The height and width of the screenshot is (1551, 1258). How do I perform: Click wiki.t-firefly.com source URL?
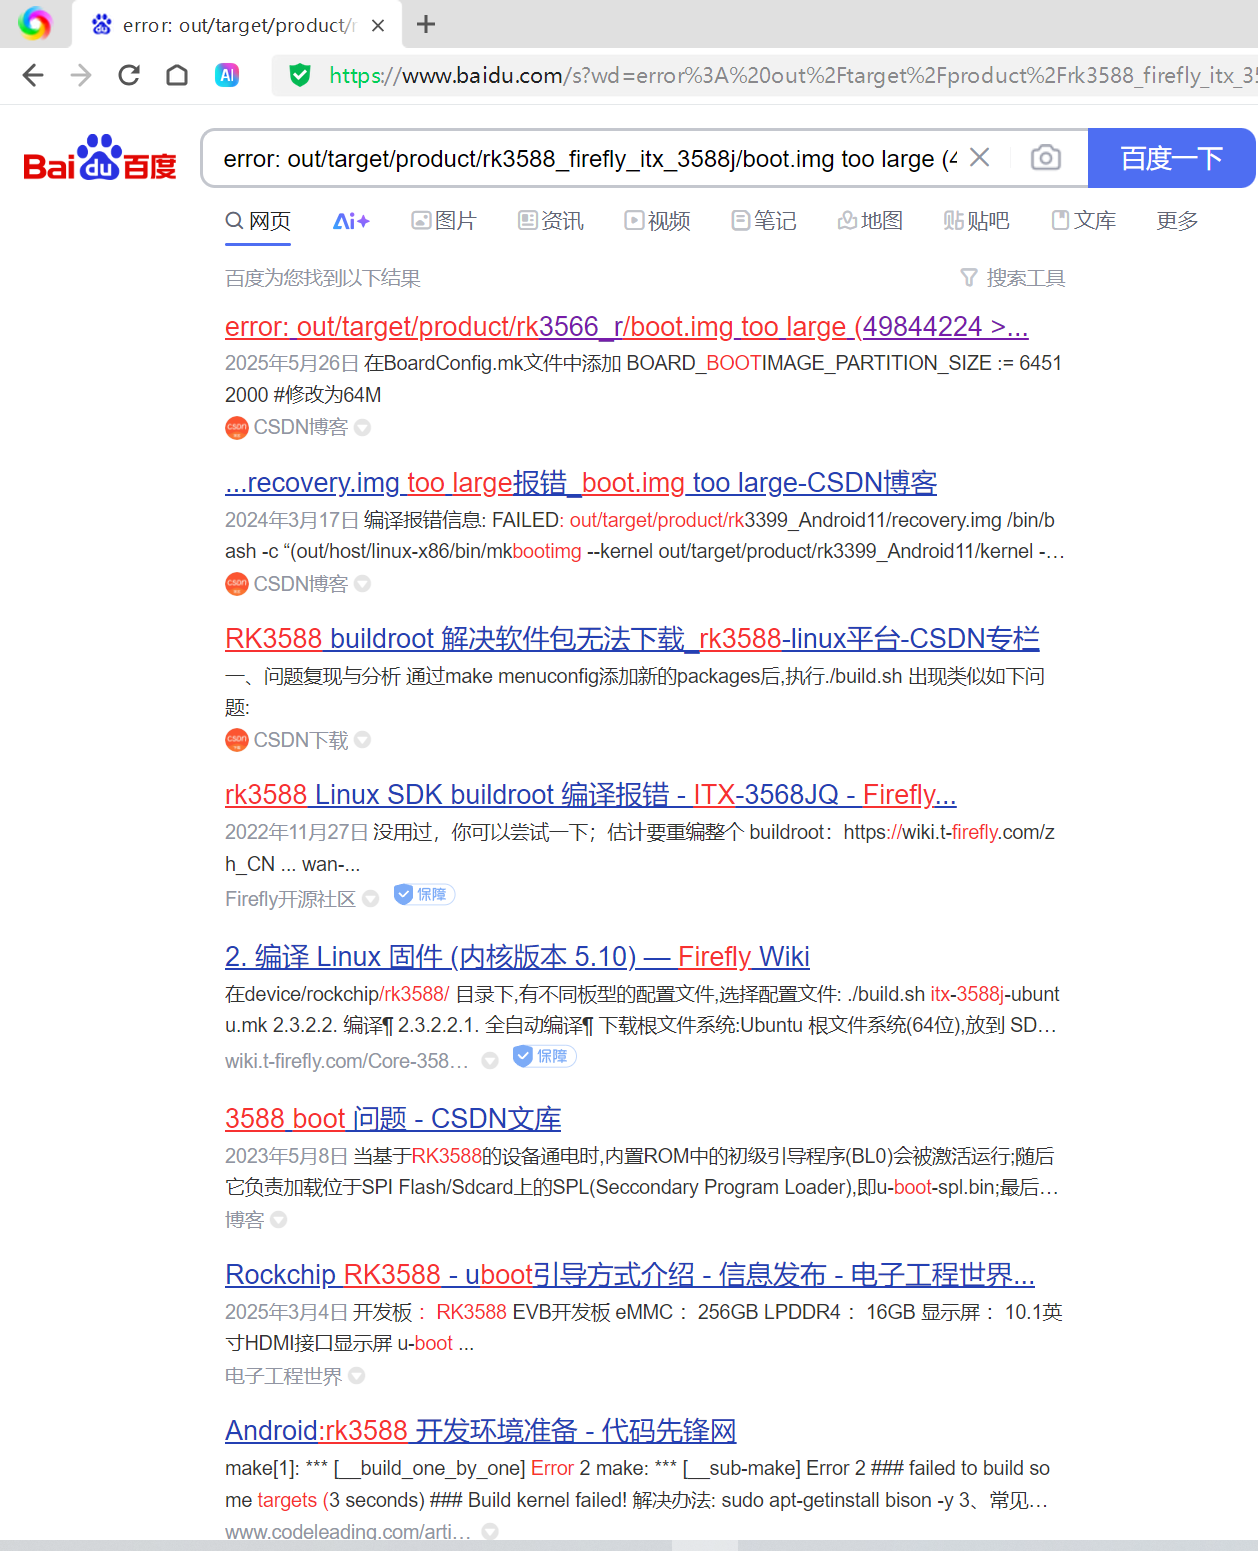(346, 1060)
